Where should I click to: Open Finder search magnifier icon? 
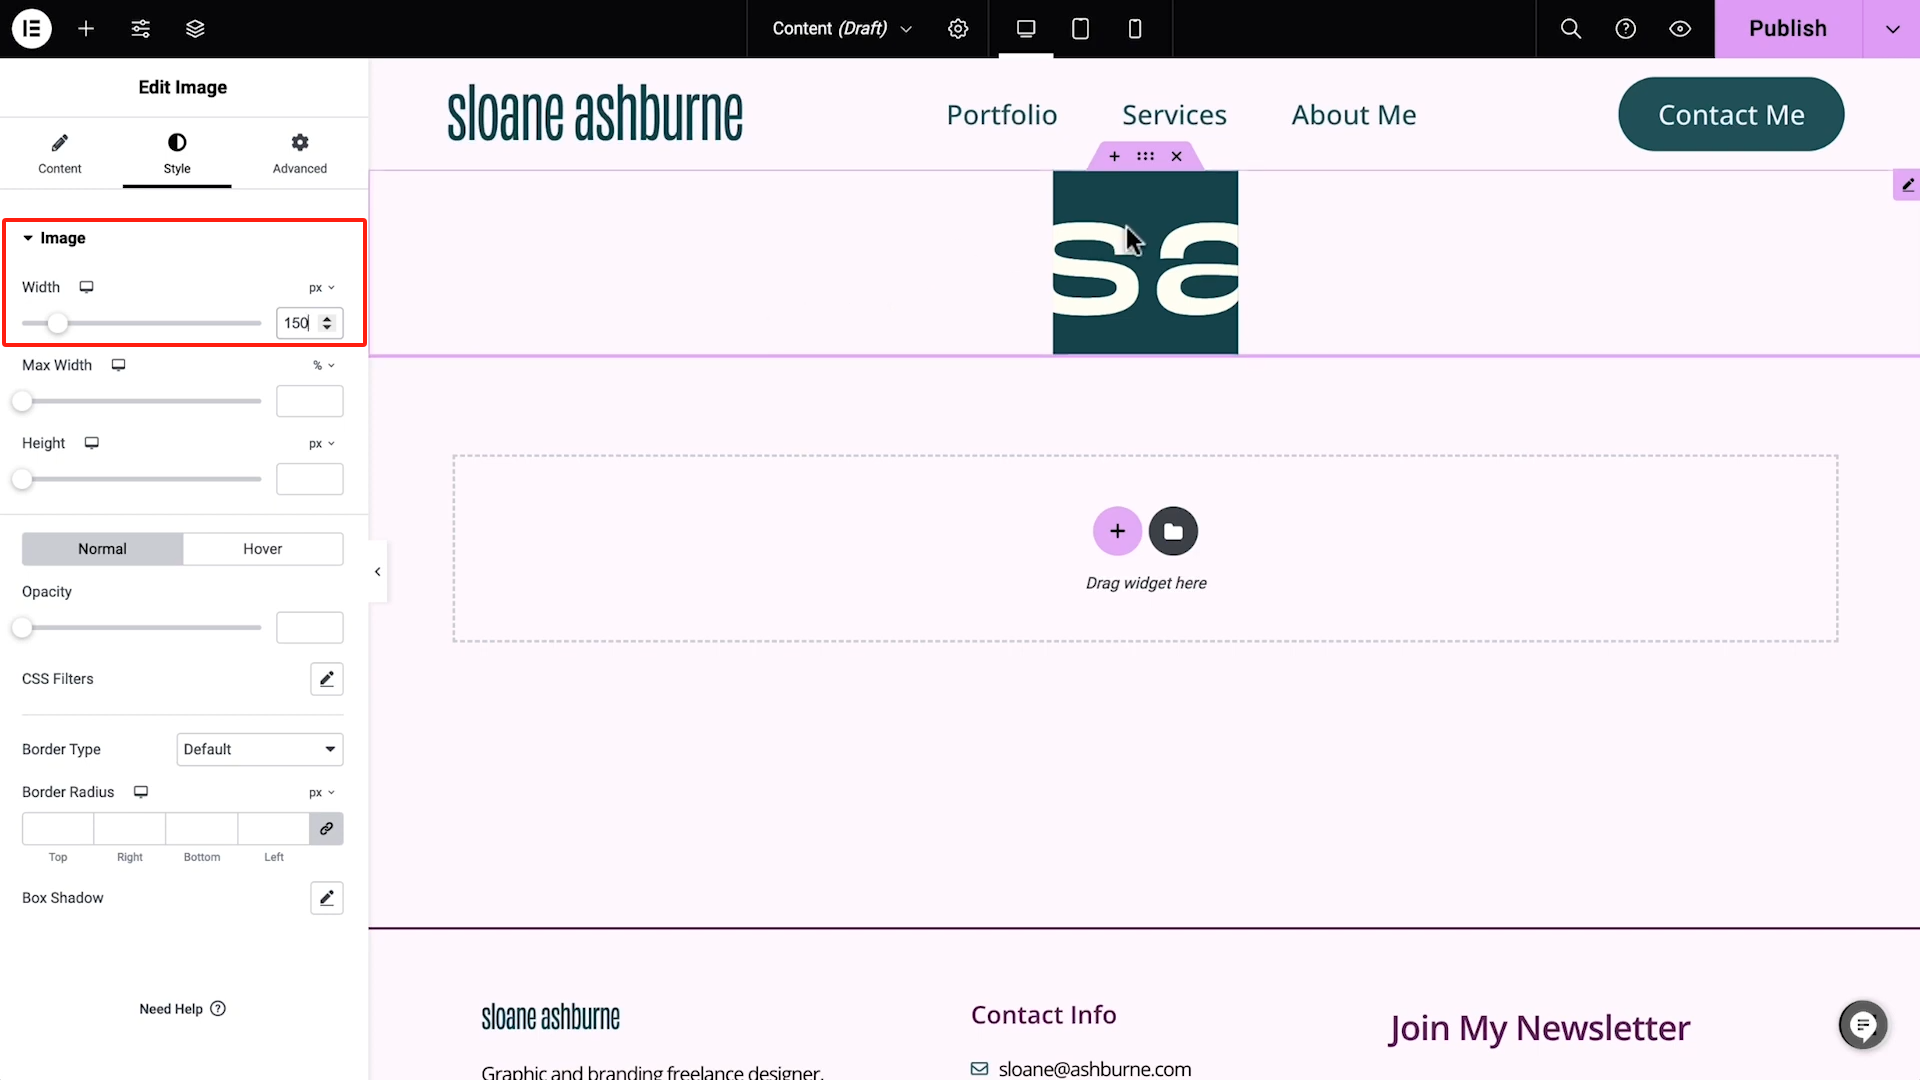(x=1571, y=29)
